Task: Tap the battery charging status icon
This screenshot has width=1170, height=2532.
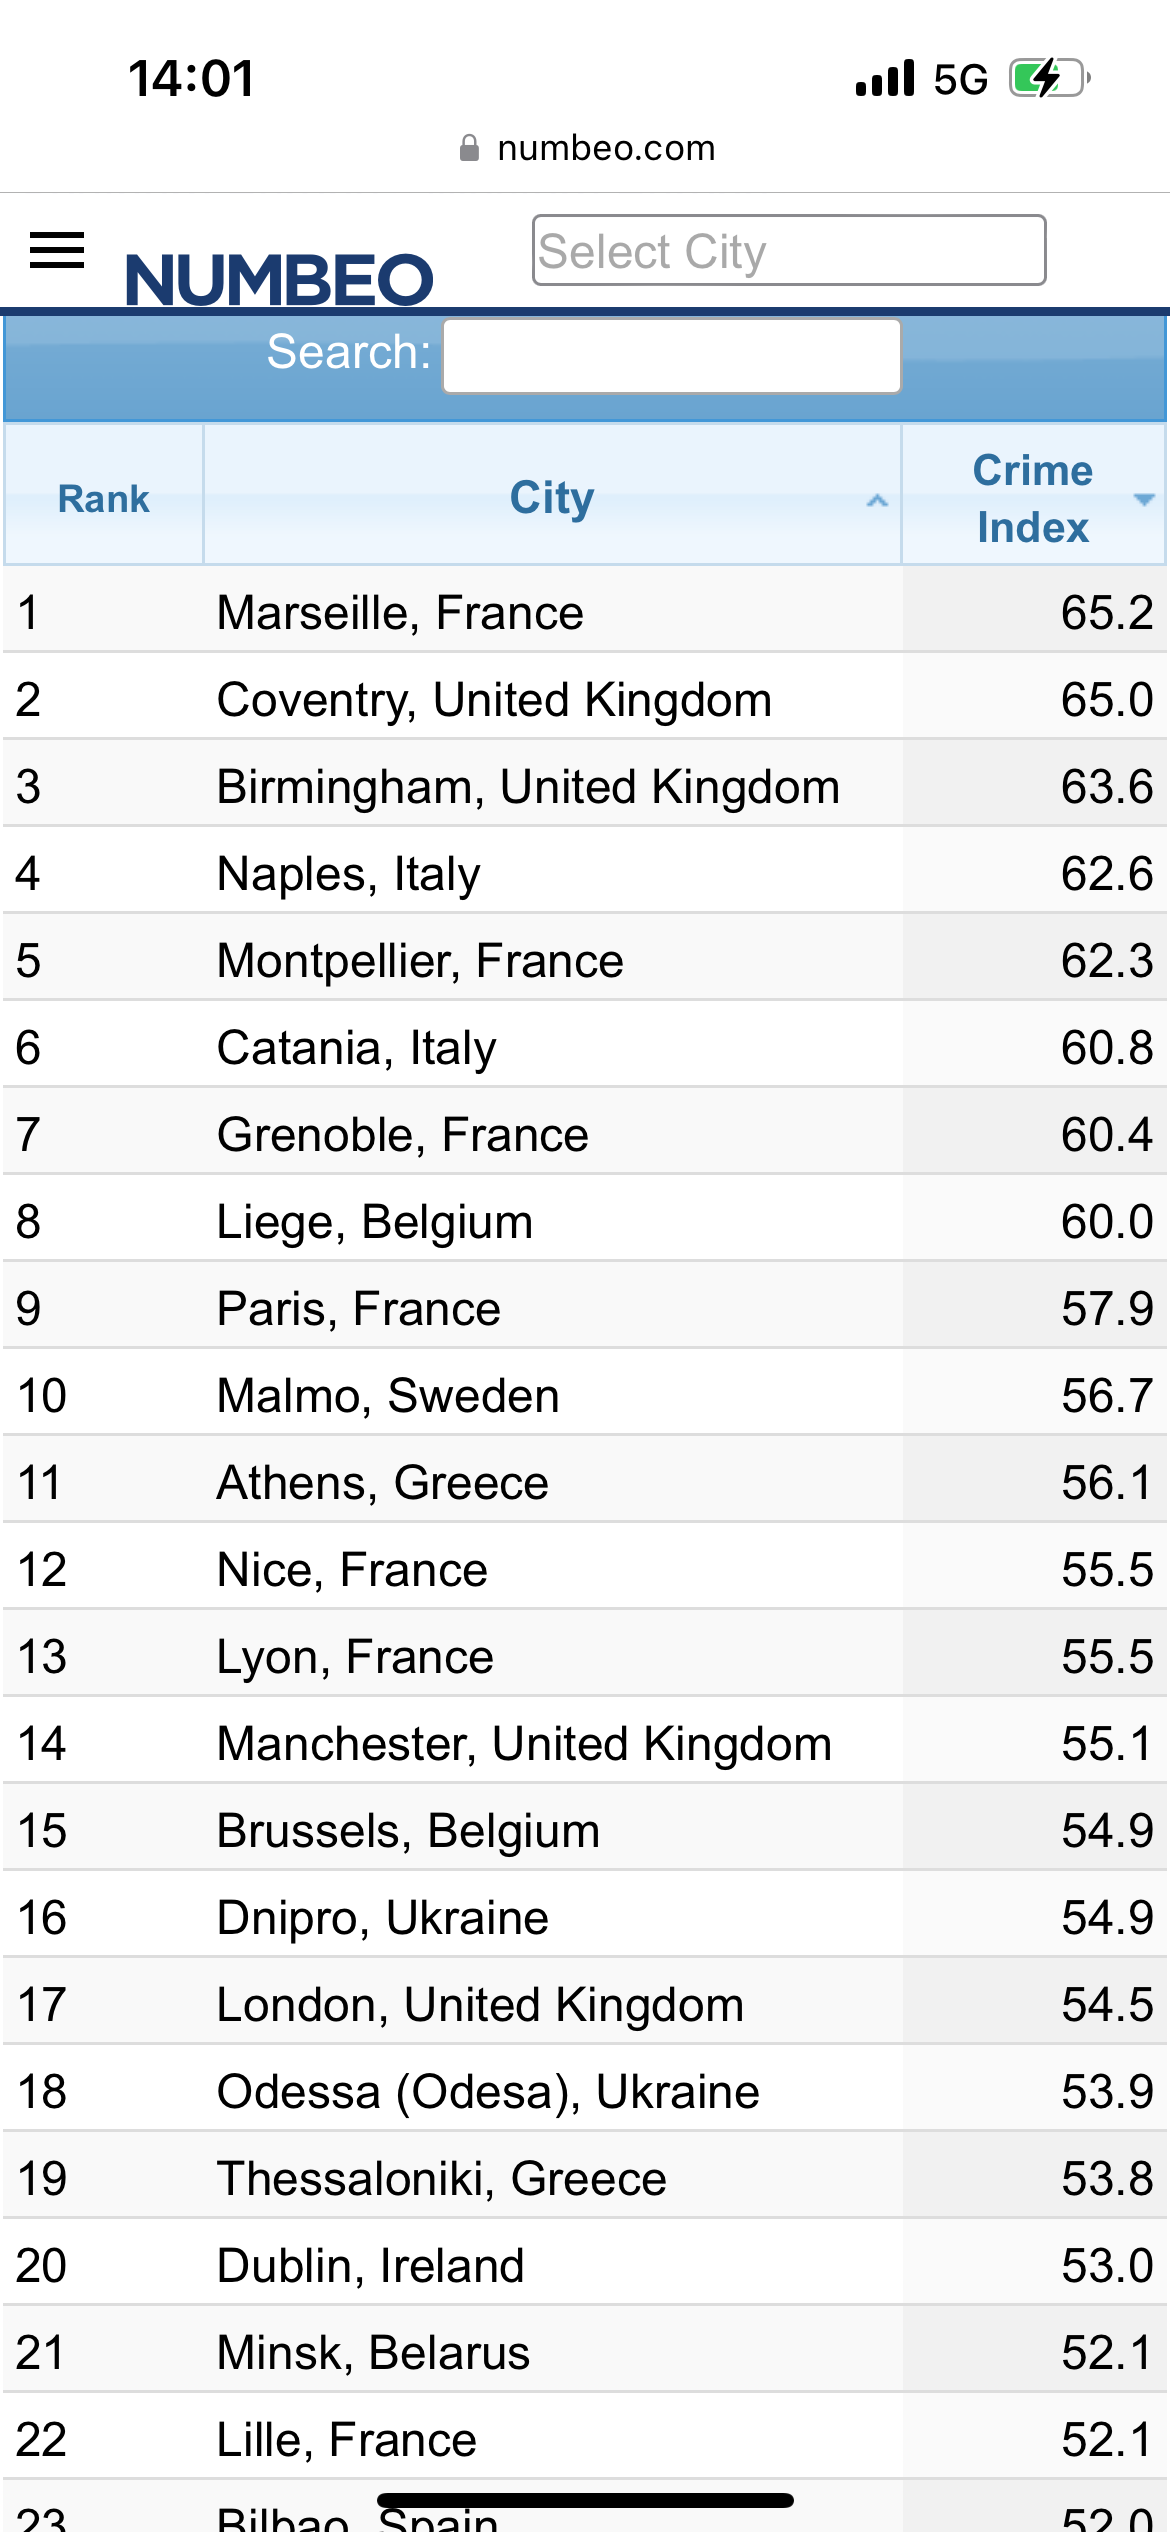Action: 1049,78
